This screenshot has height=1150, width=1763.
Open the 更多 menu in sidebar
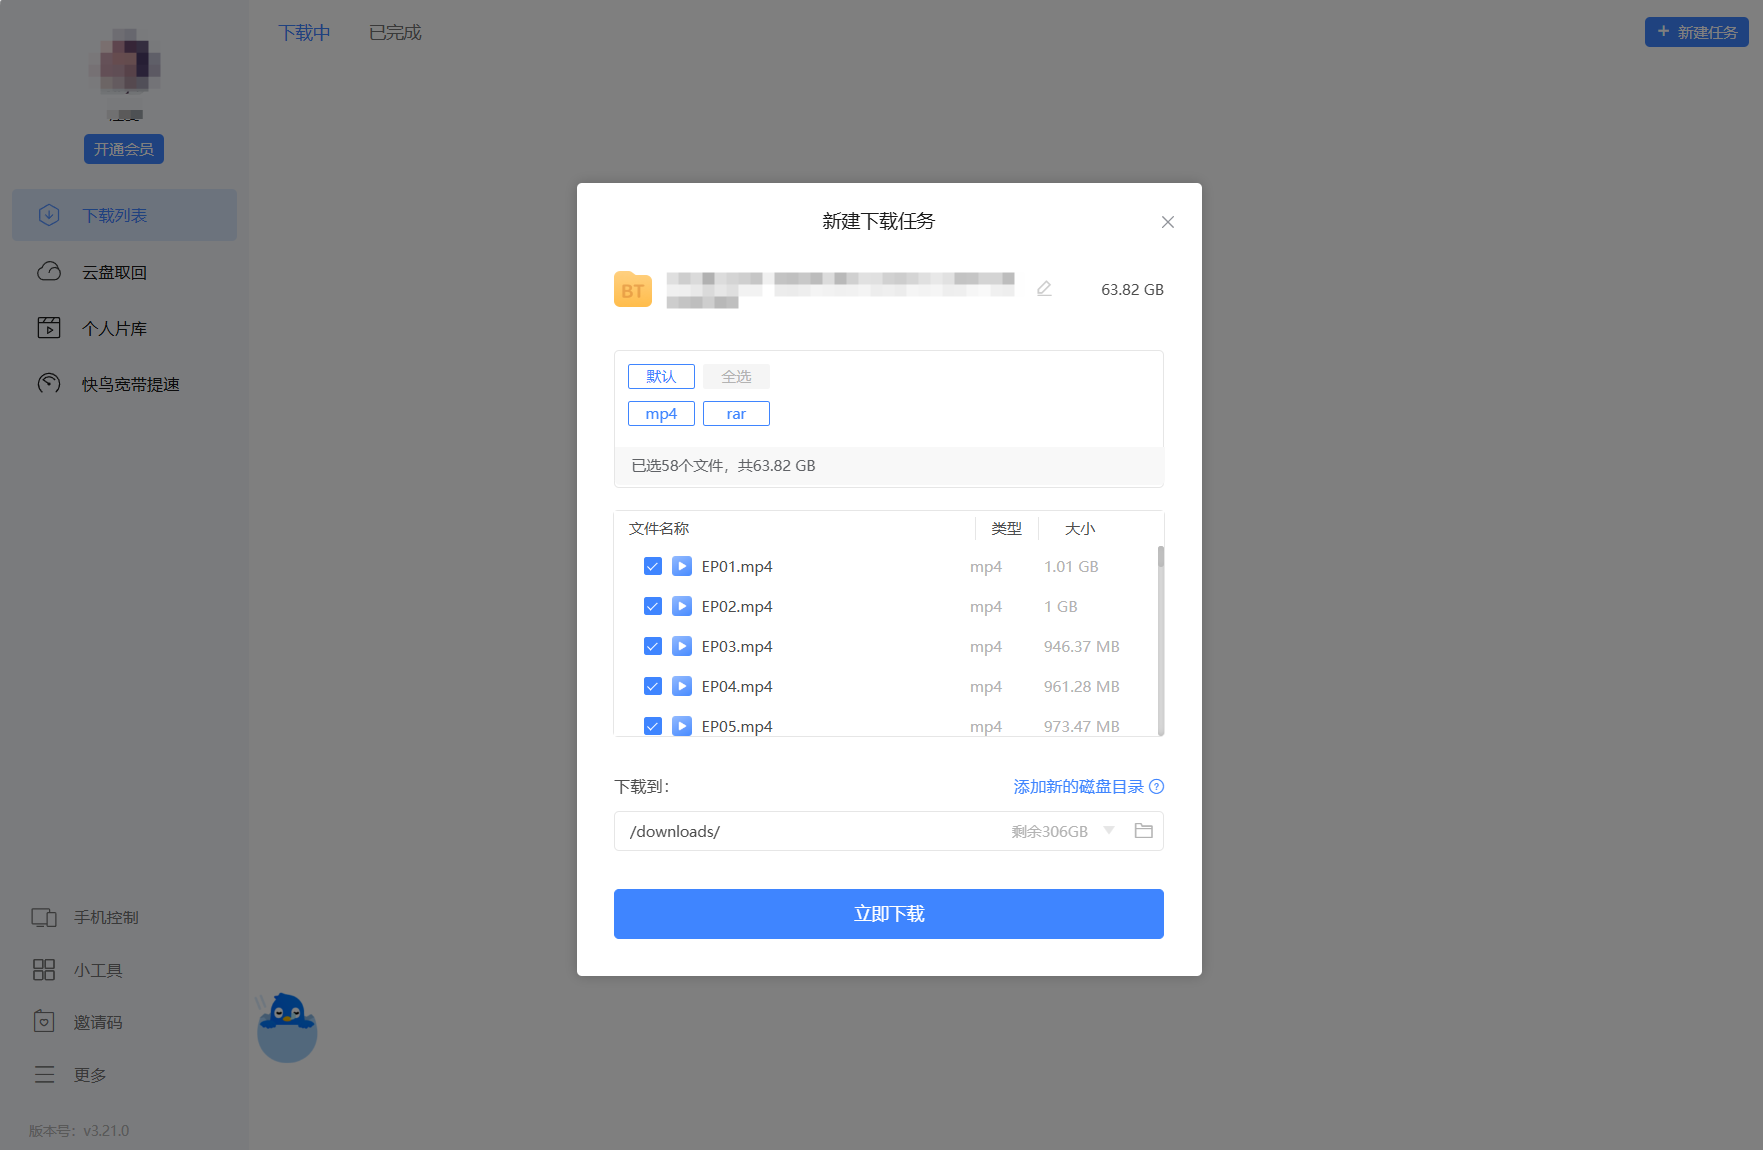click(x=89, y=1075)
